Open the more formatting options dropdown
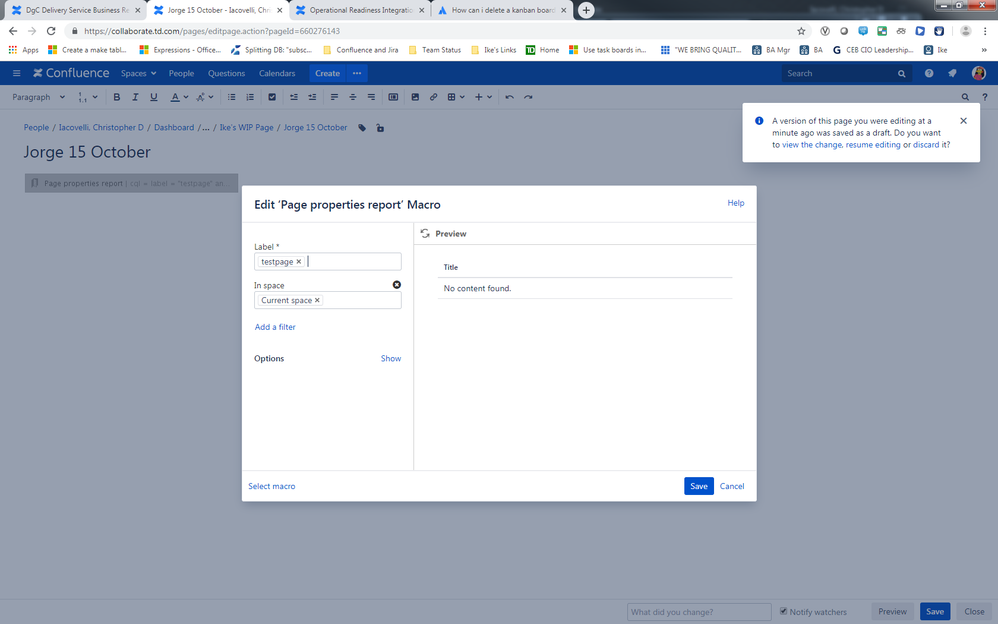Image resolution: width=998 pixels, height=624 pixels. point(205,97)
